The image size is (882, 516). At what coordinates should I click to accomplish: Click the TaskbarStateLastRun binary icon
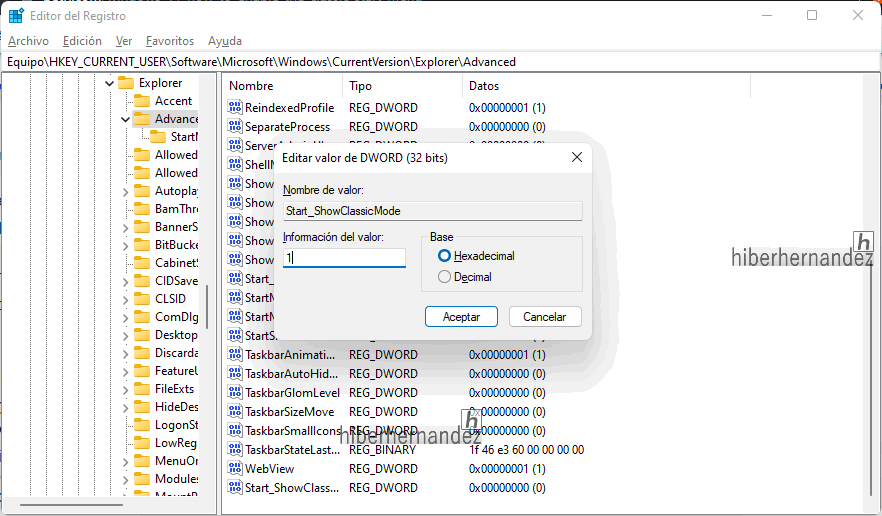[235, 449]
